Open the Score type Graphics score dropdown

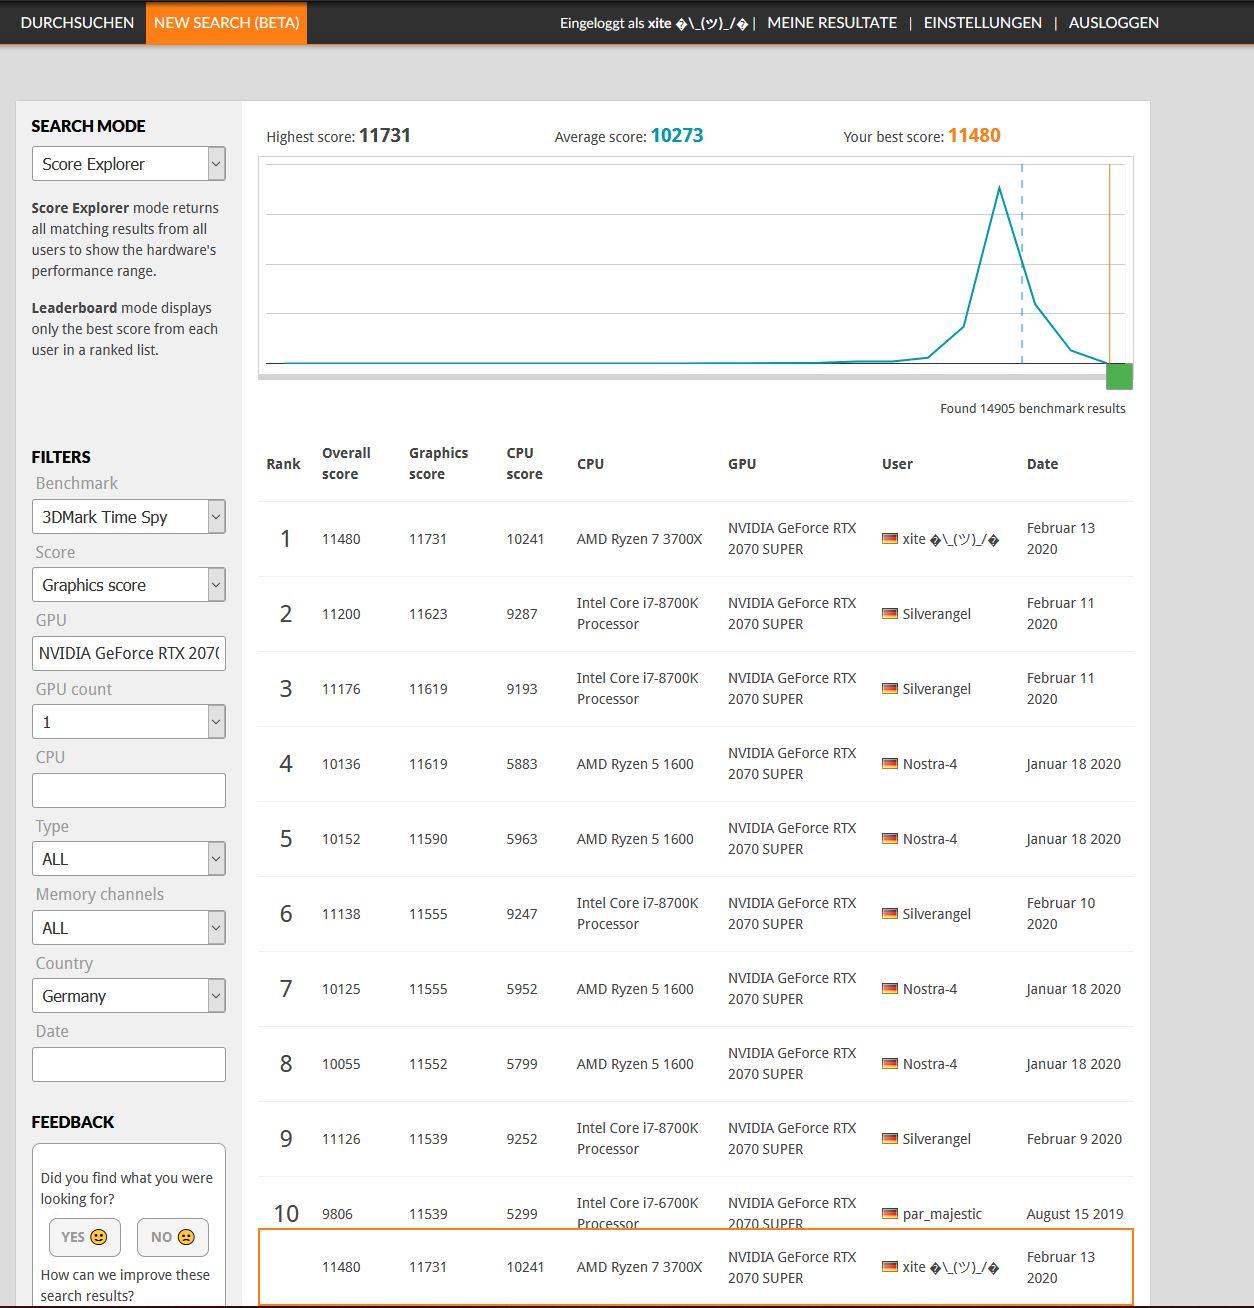[129, 585]
